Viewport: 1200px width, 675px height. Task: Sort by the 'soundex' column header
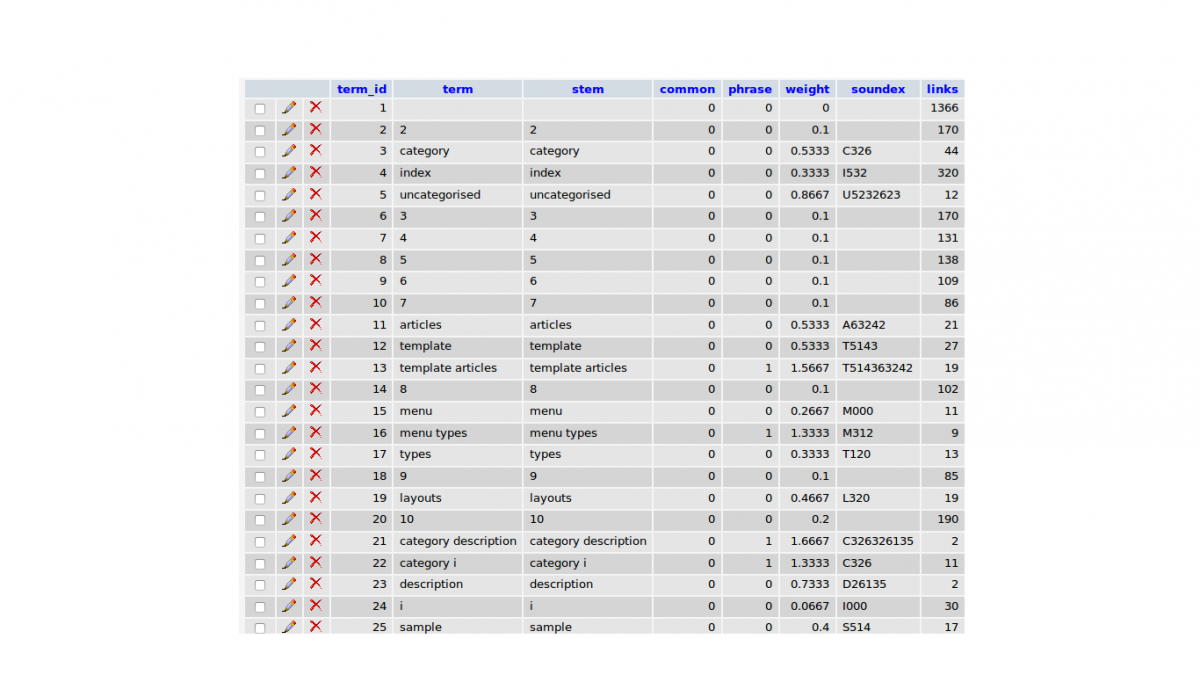pos(878,89)
